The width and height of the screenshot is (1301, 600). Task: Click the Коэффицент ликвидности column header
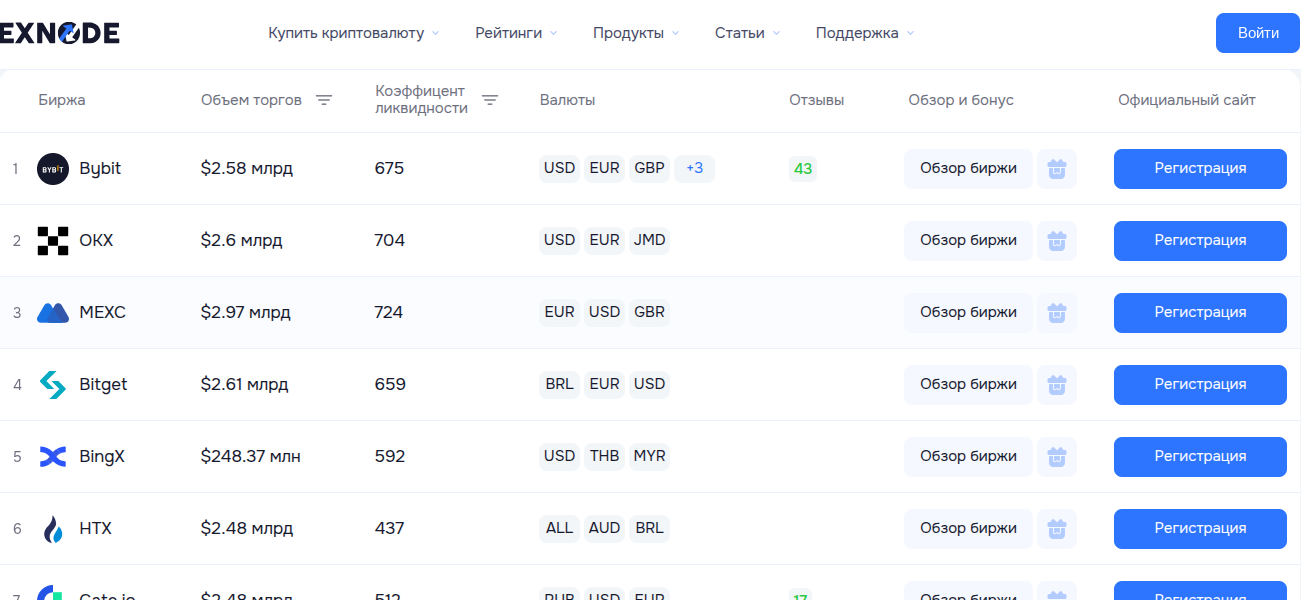coord(421,100)
